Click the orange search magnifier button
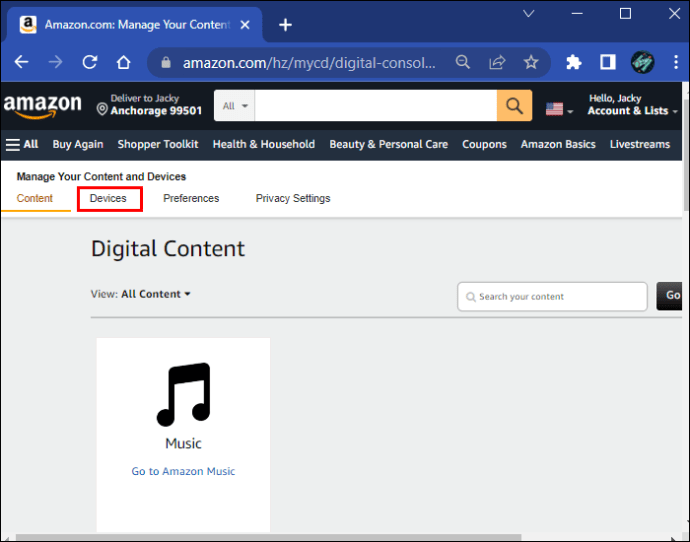 tap(515, 106)
